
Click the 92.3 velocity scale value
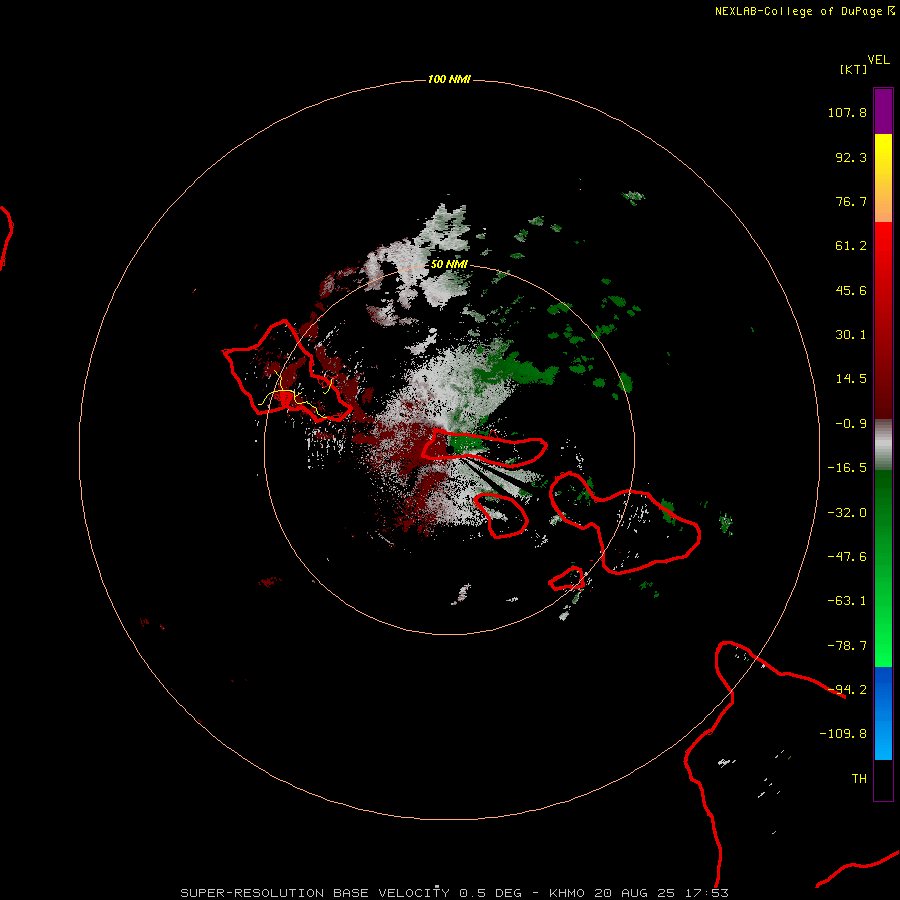pos(851,157)
